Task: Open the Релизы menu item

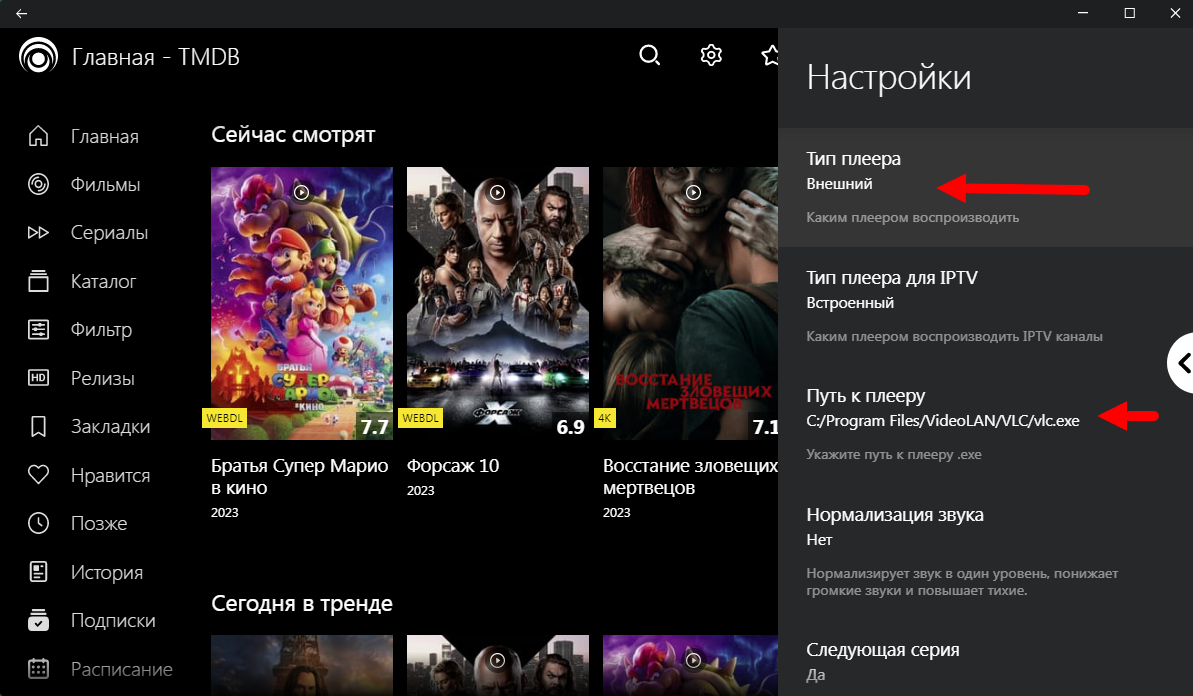Action: 103,378
